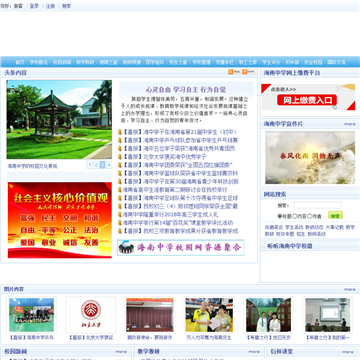Open the table tennis team group photo thumbnail

(x=31, y=315)
